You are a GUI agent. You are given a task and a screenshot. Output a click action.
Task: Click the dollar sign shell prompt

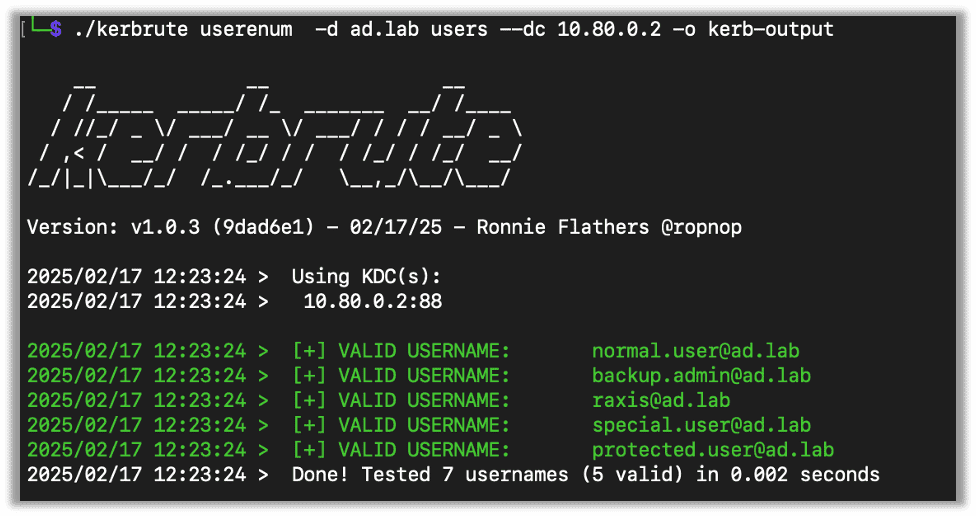click(x=56, y=30)
